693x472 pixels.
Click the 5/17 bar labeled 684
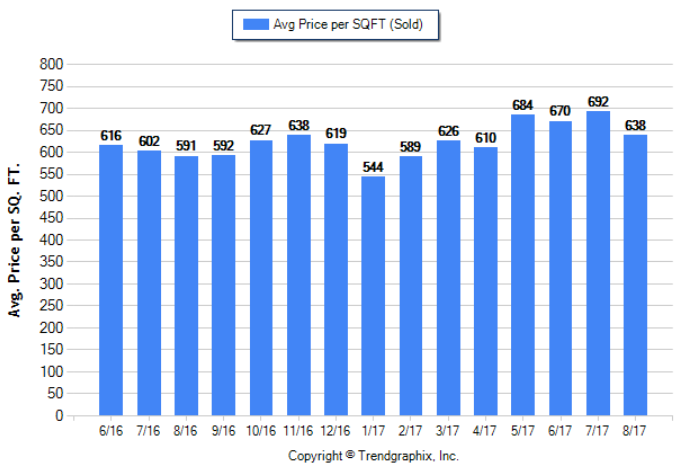pyautogui.click(x=523, y=265)
